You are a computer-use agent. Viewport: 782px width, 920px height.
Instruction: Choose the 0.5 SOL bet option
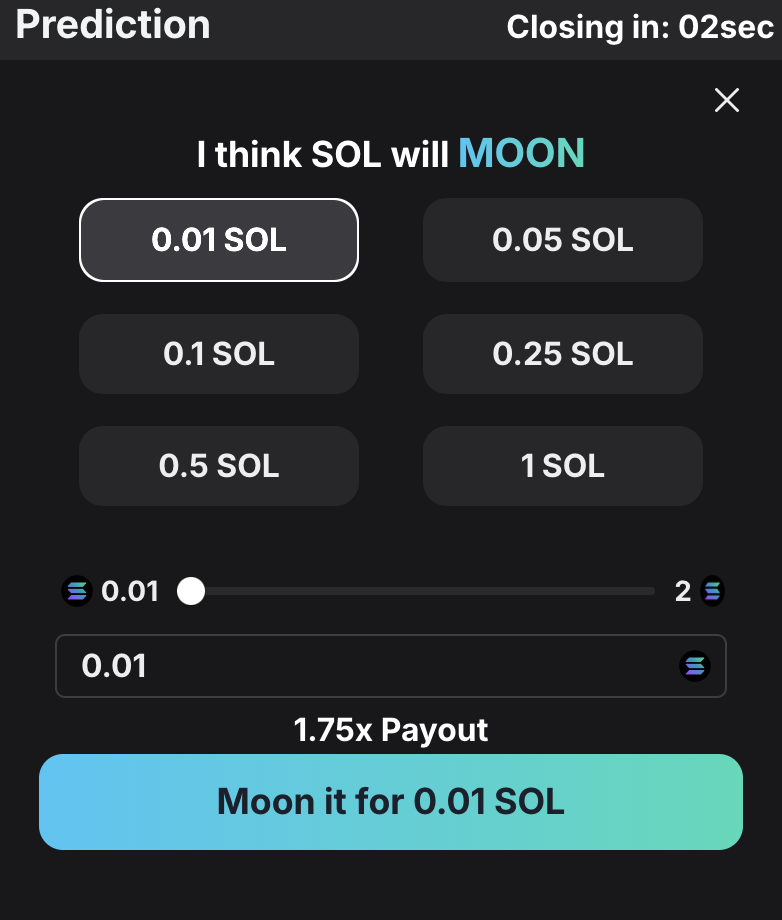click(219, 466)
